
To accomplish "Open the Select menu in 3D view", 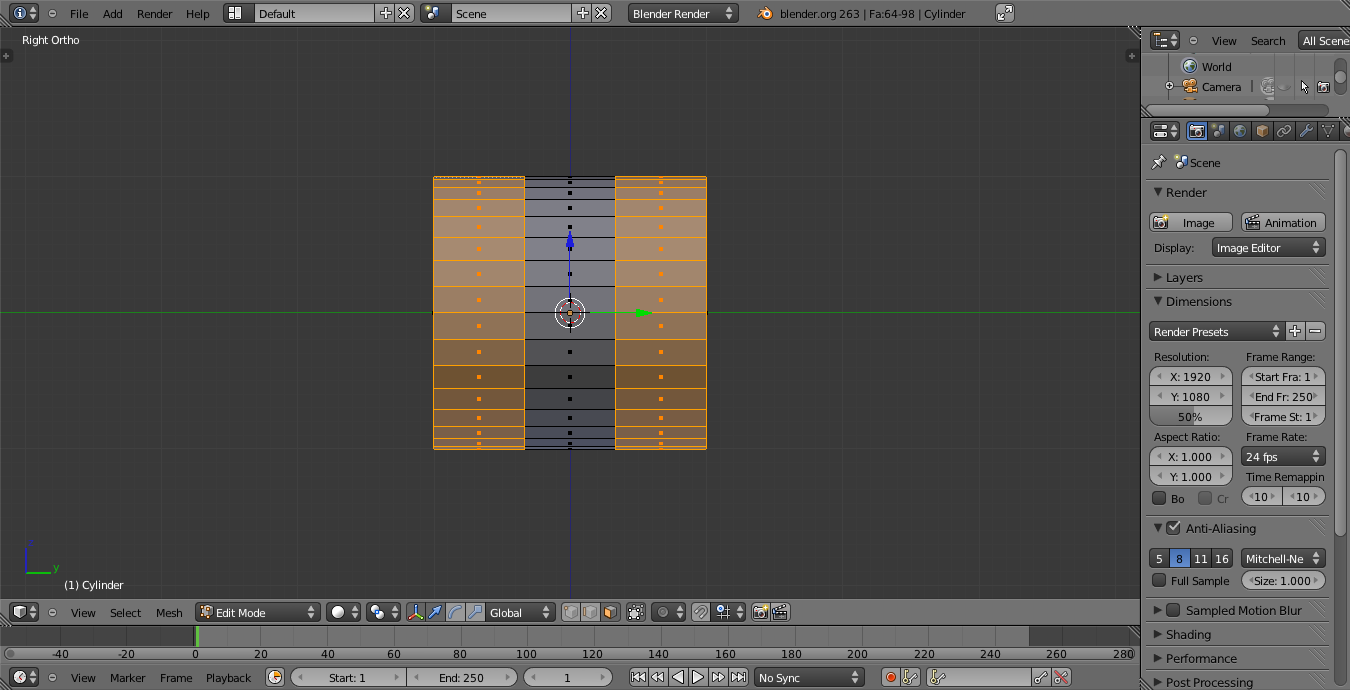I will (x=126, y=612).
